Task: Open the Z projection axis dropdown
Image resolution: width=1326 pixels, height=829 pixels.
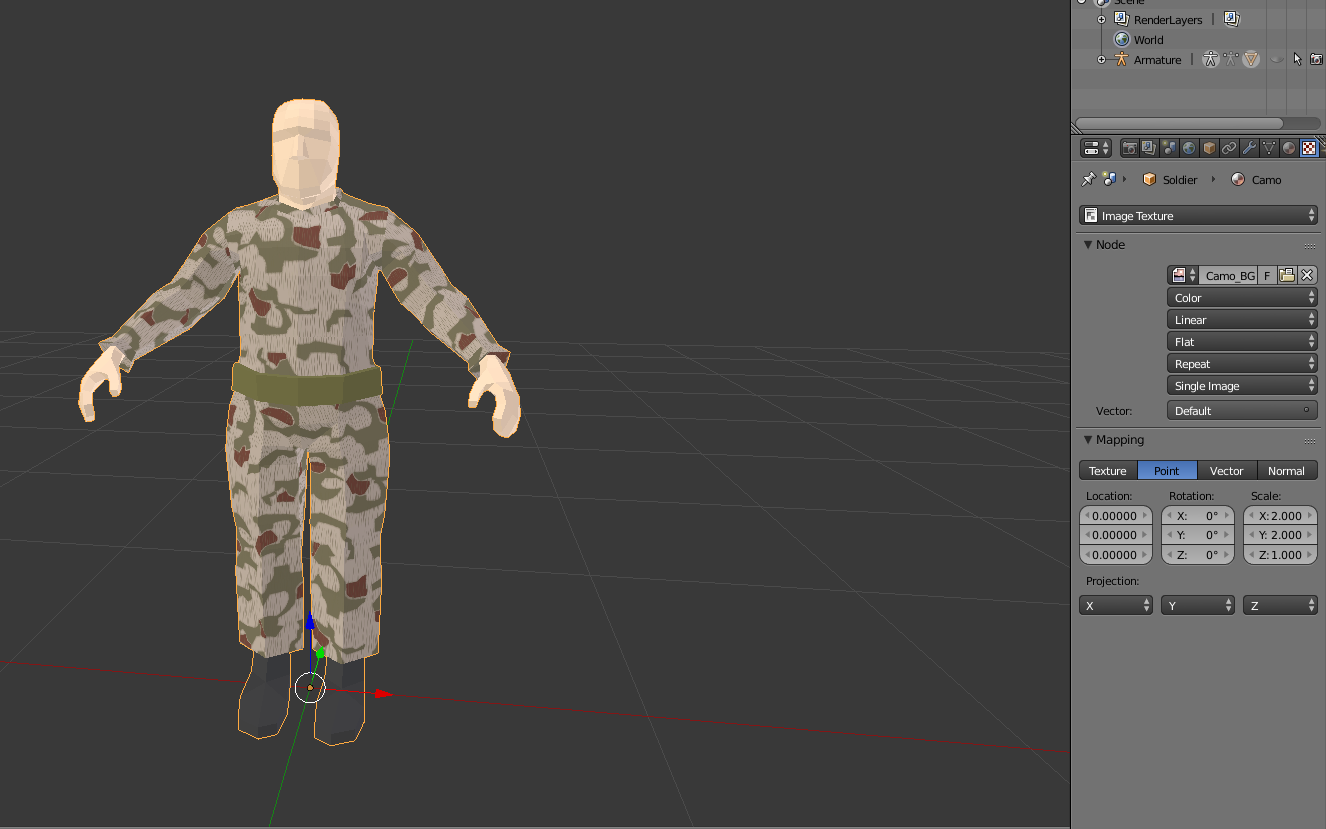Action: point(1280,606)
